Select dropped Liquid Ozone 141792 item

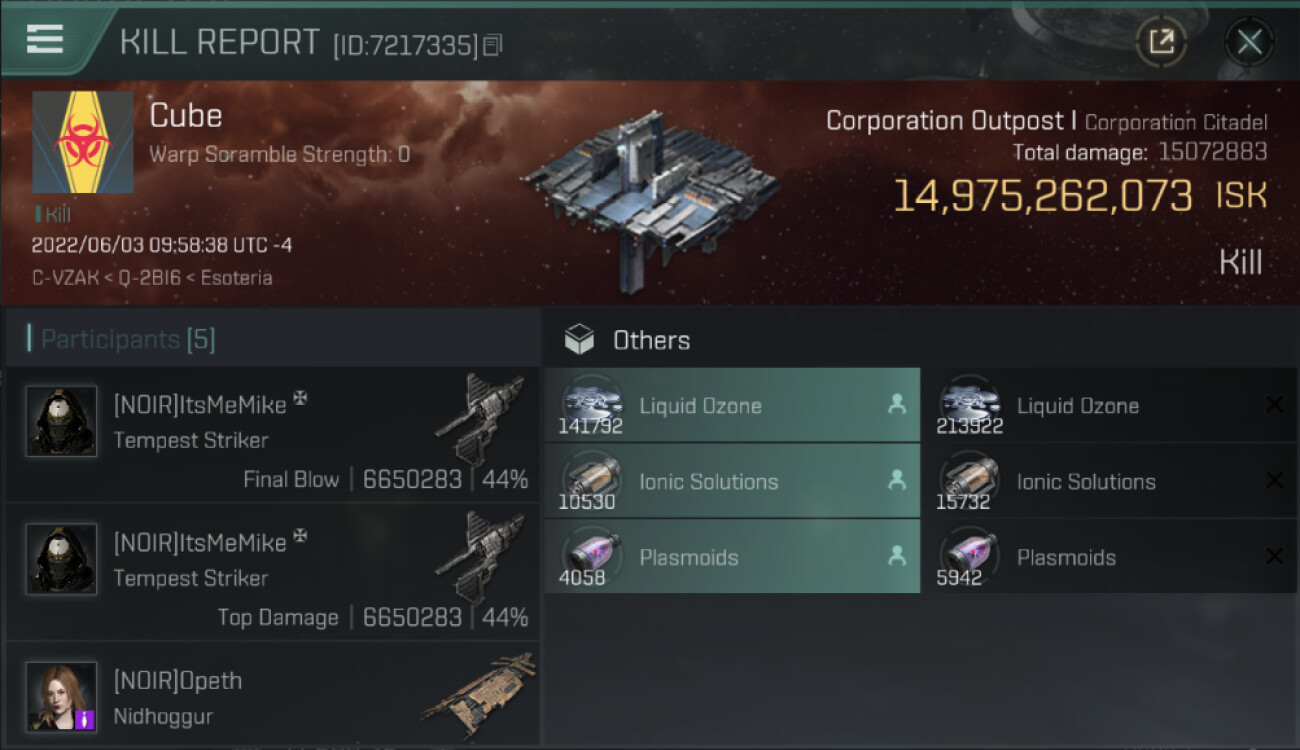tap(732, 406)
